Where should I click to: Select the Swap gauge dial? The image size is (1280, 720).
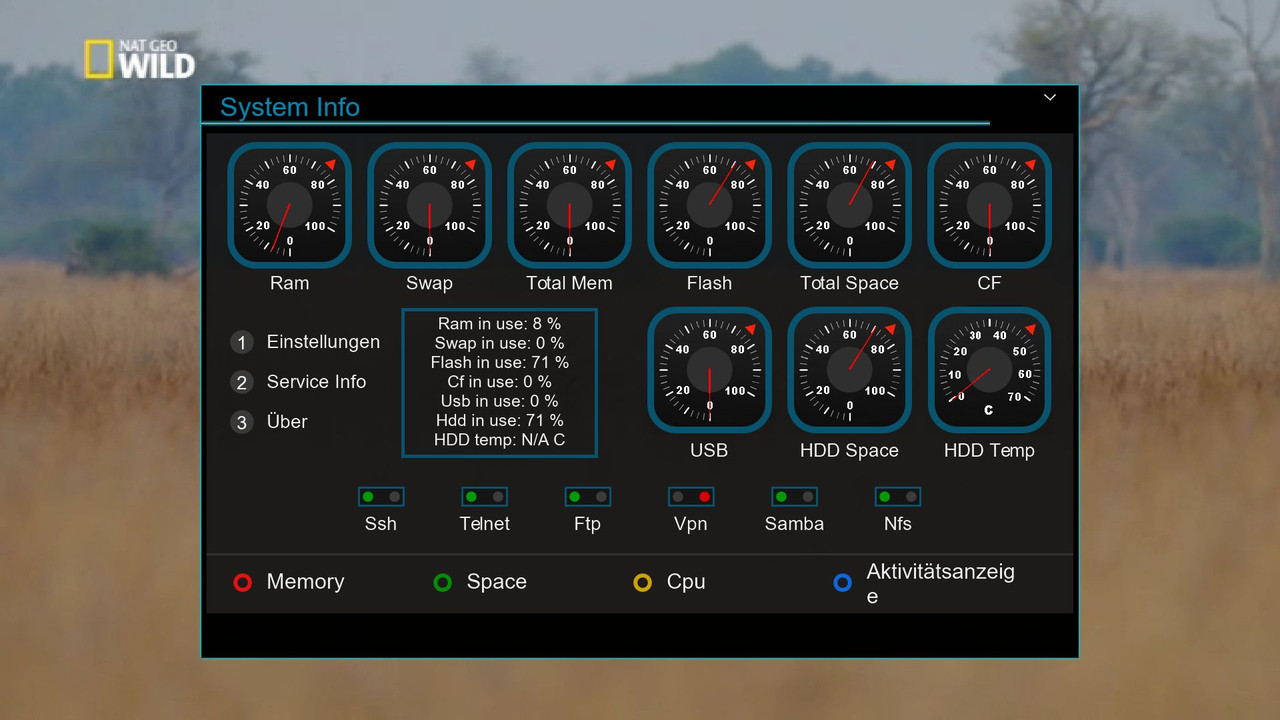coord(430,205)
